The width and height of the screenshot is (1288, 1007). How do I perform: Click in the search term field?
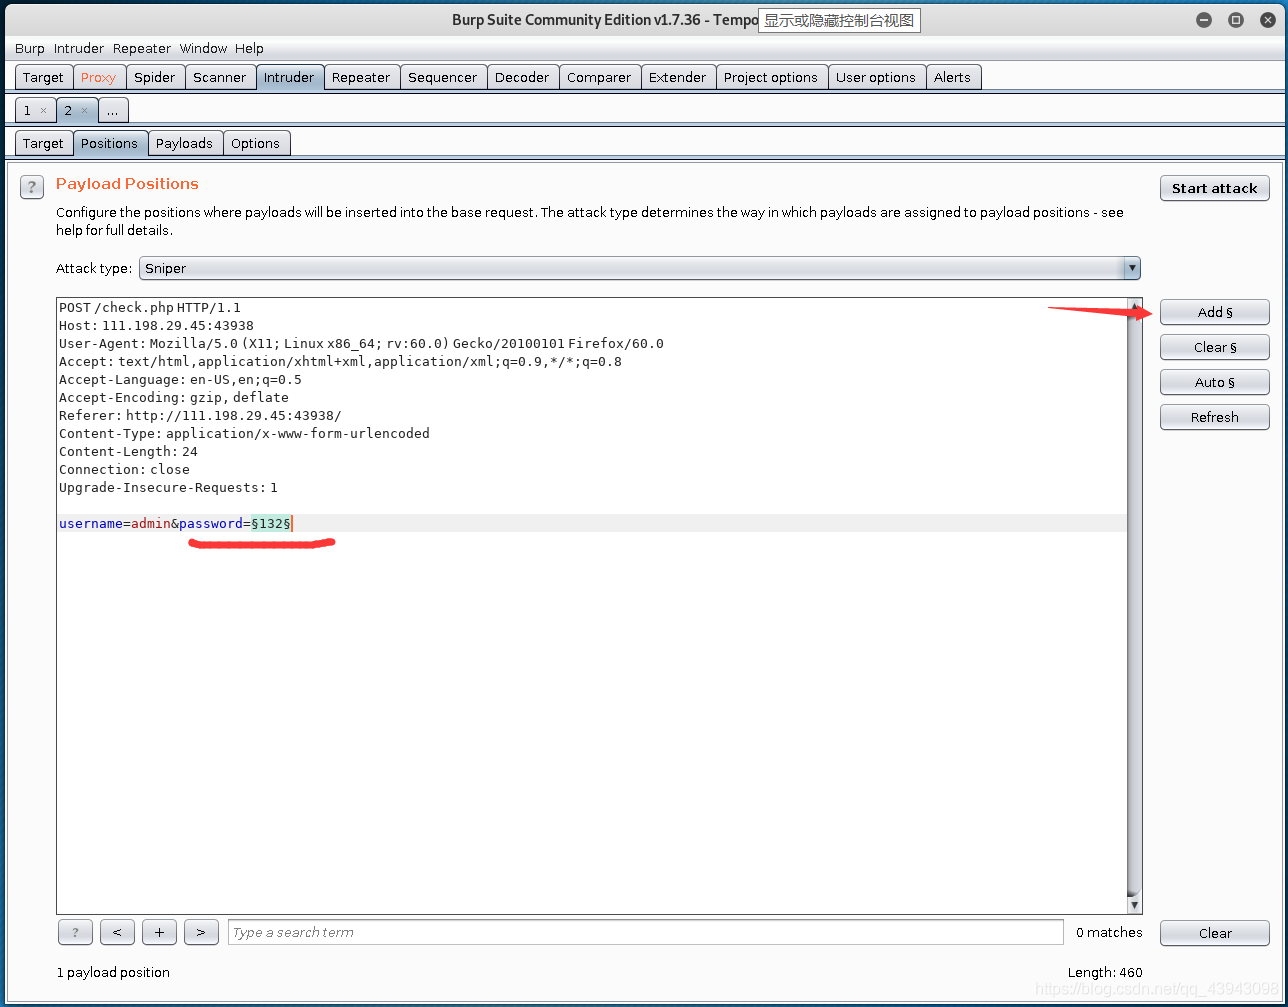coord(646,932)
